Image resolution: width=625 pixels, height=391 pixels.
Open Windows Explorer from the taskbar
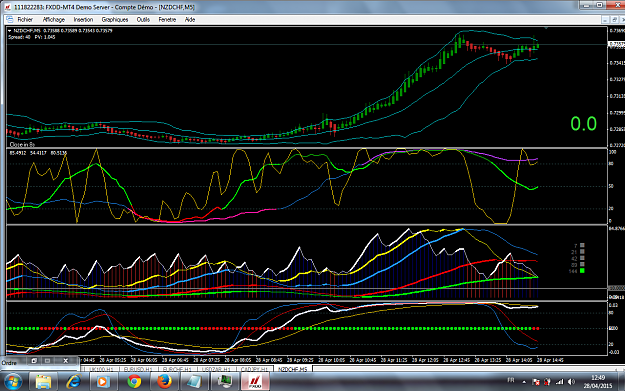pyautogui.click(x=43, y=382)
